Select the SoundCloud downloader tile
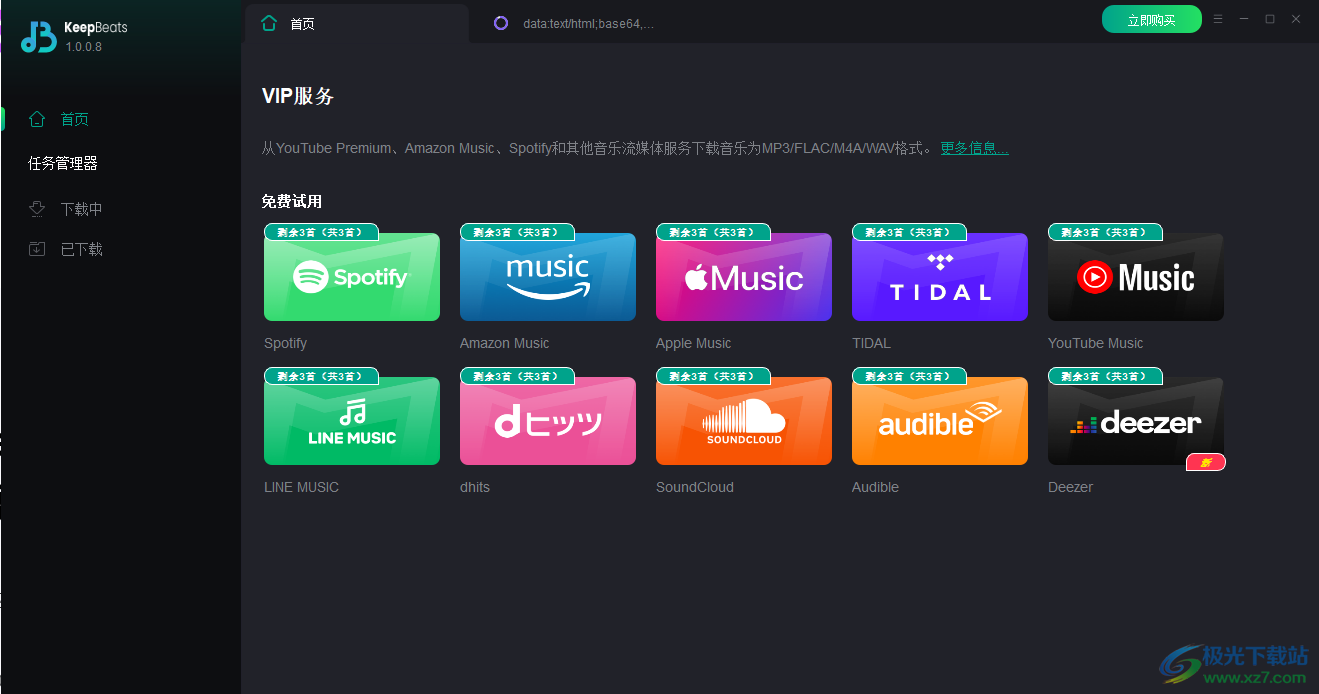This screenshot has height=694, width=1319. tap(743, 421)
